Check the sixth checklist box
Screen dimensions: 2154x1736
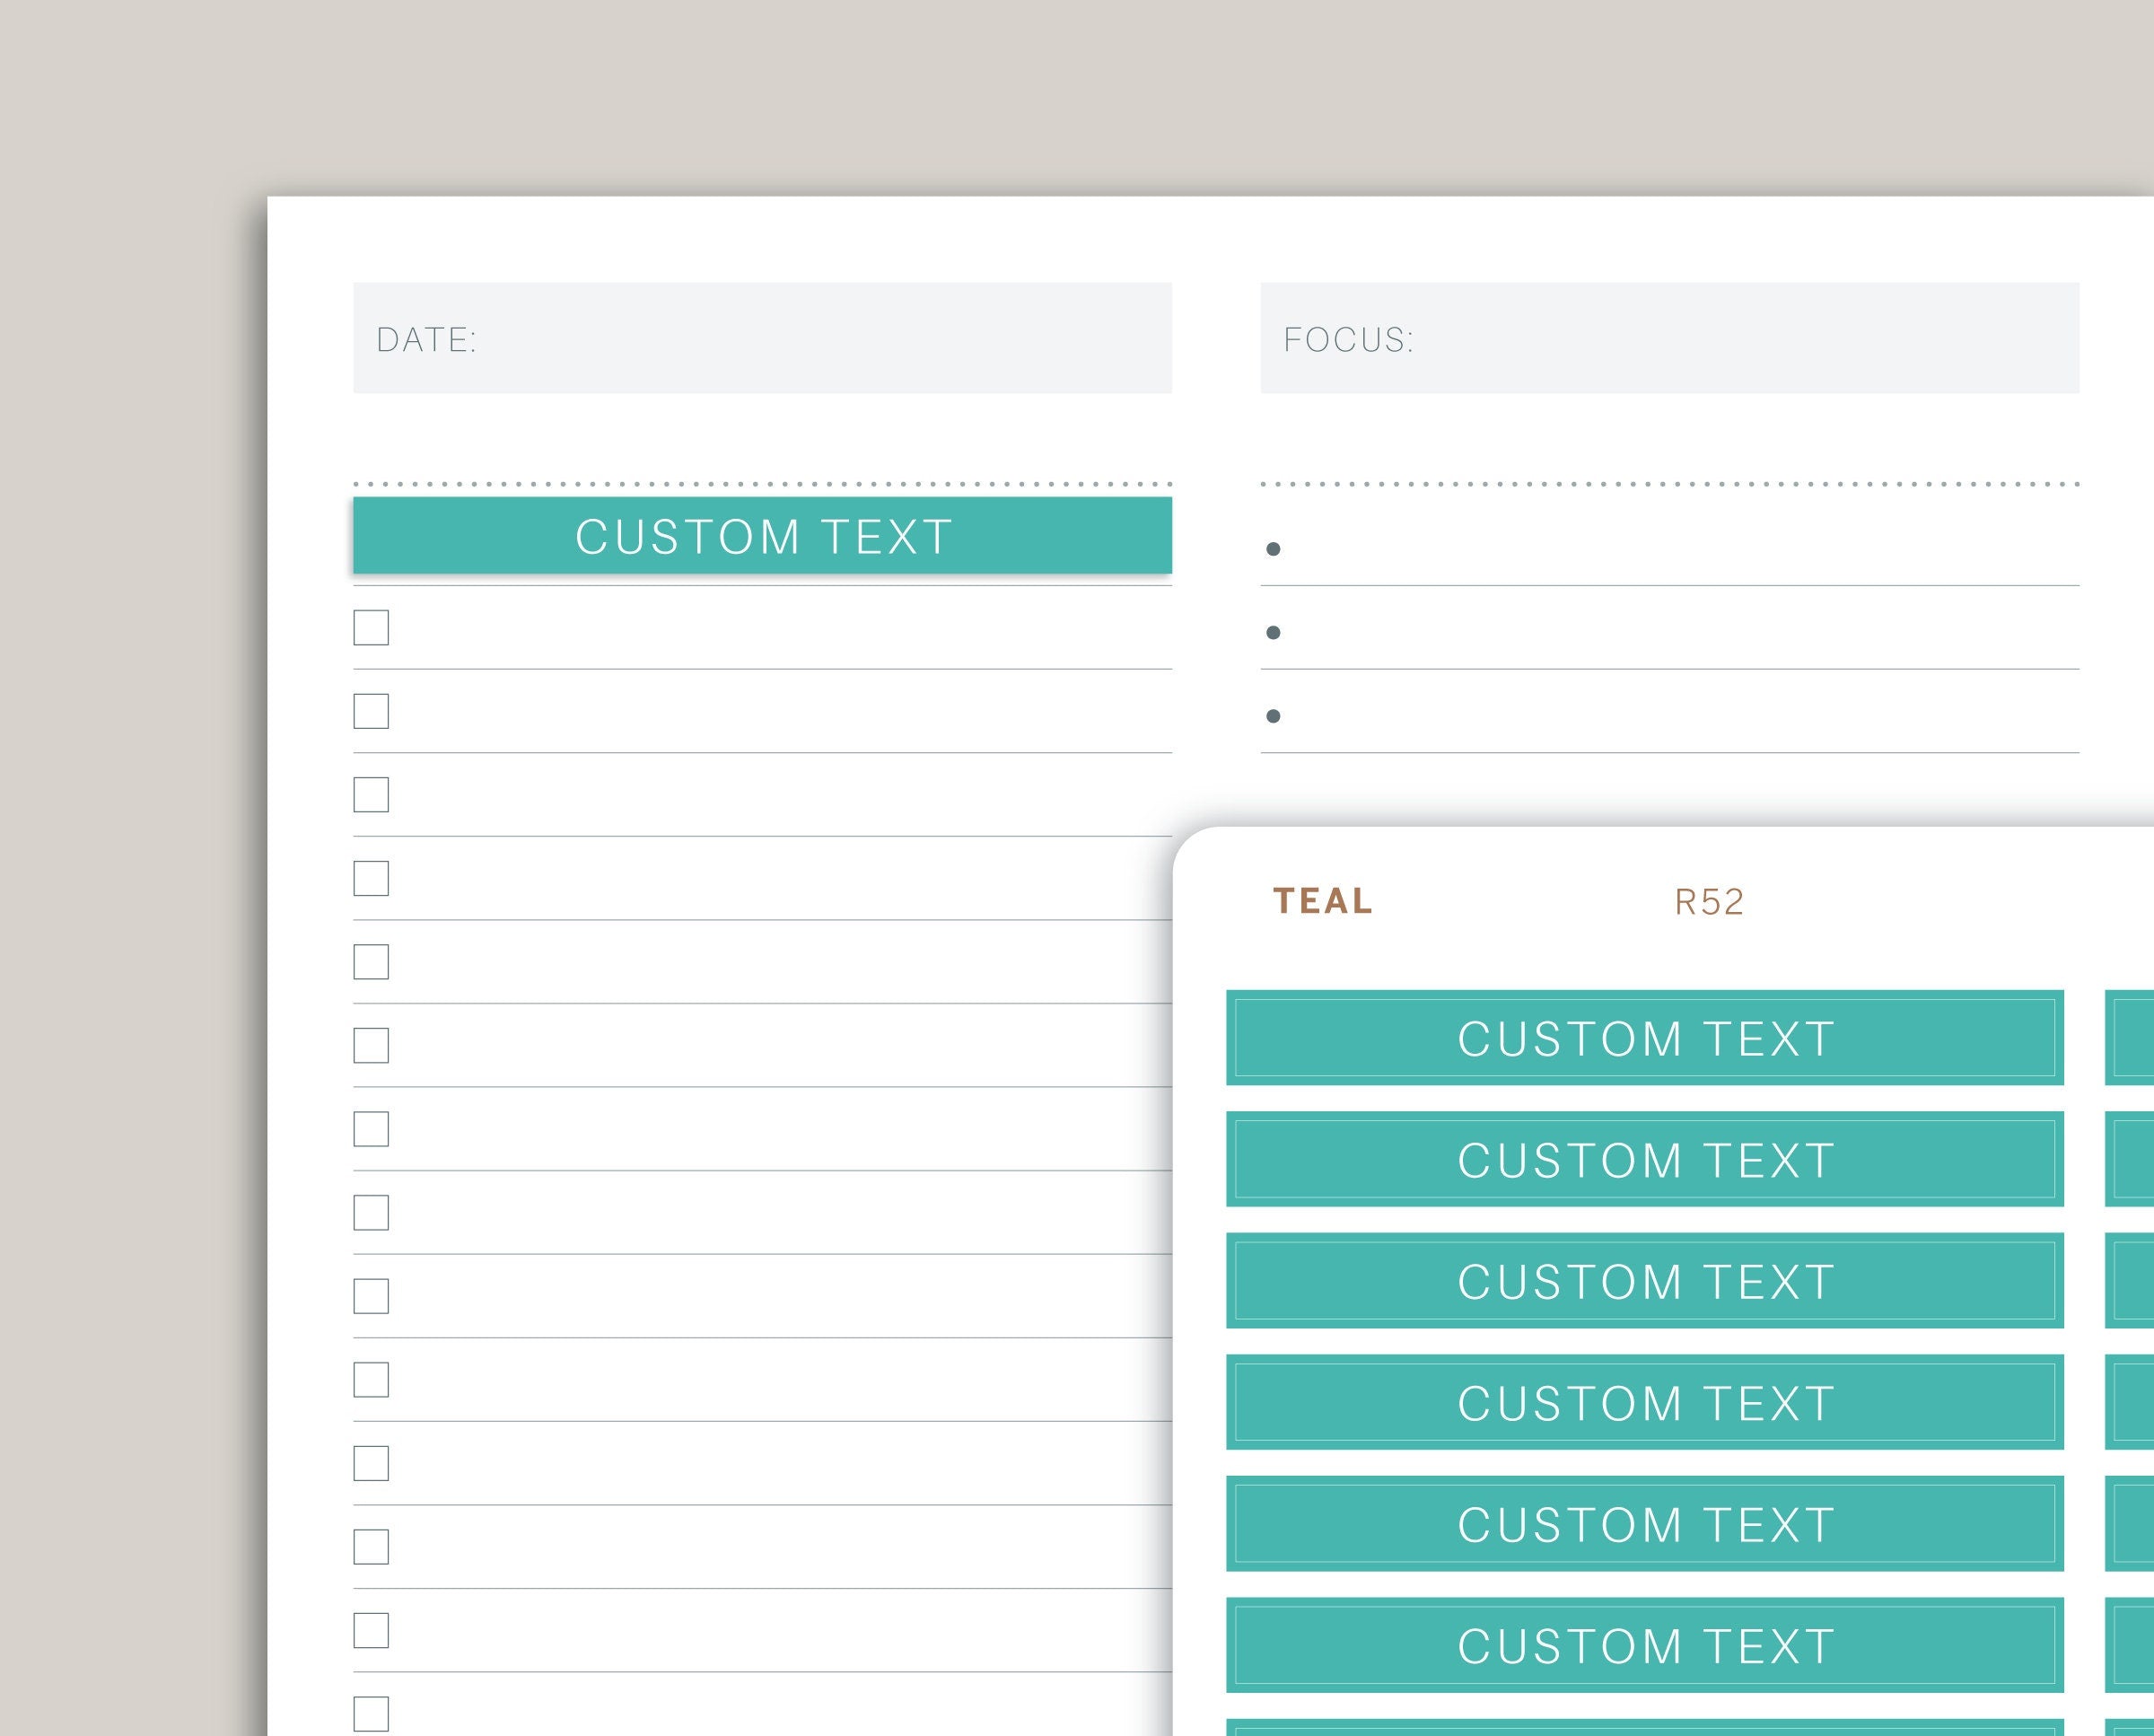[x=371, y=1046]
